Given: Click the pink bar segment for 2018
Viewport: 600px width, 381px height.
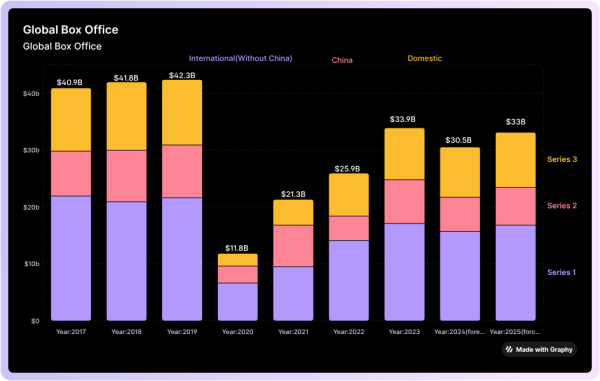Looking at the screenshot, I should (127, 176).
